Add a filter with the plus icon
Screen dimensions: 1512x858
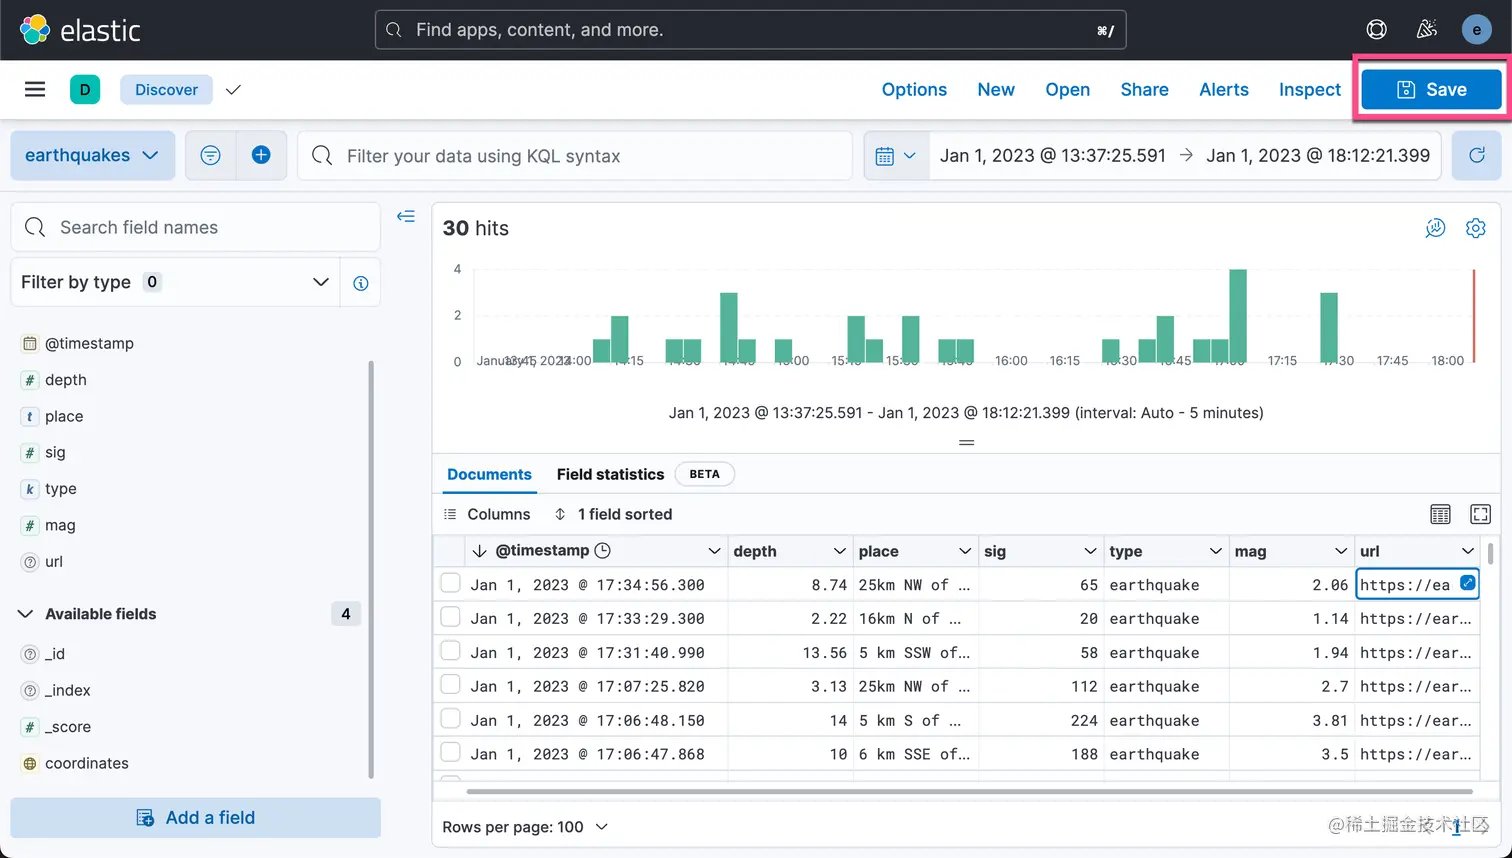[261, 155]
